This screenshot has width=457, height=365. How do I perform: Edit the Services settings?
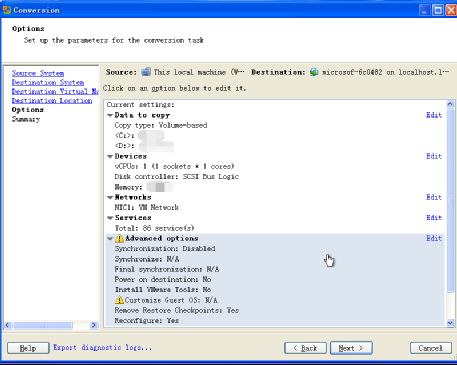pos(434,217)
